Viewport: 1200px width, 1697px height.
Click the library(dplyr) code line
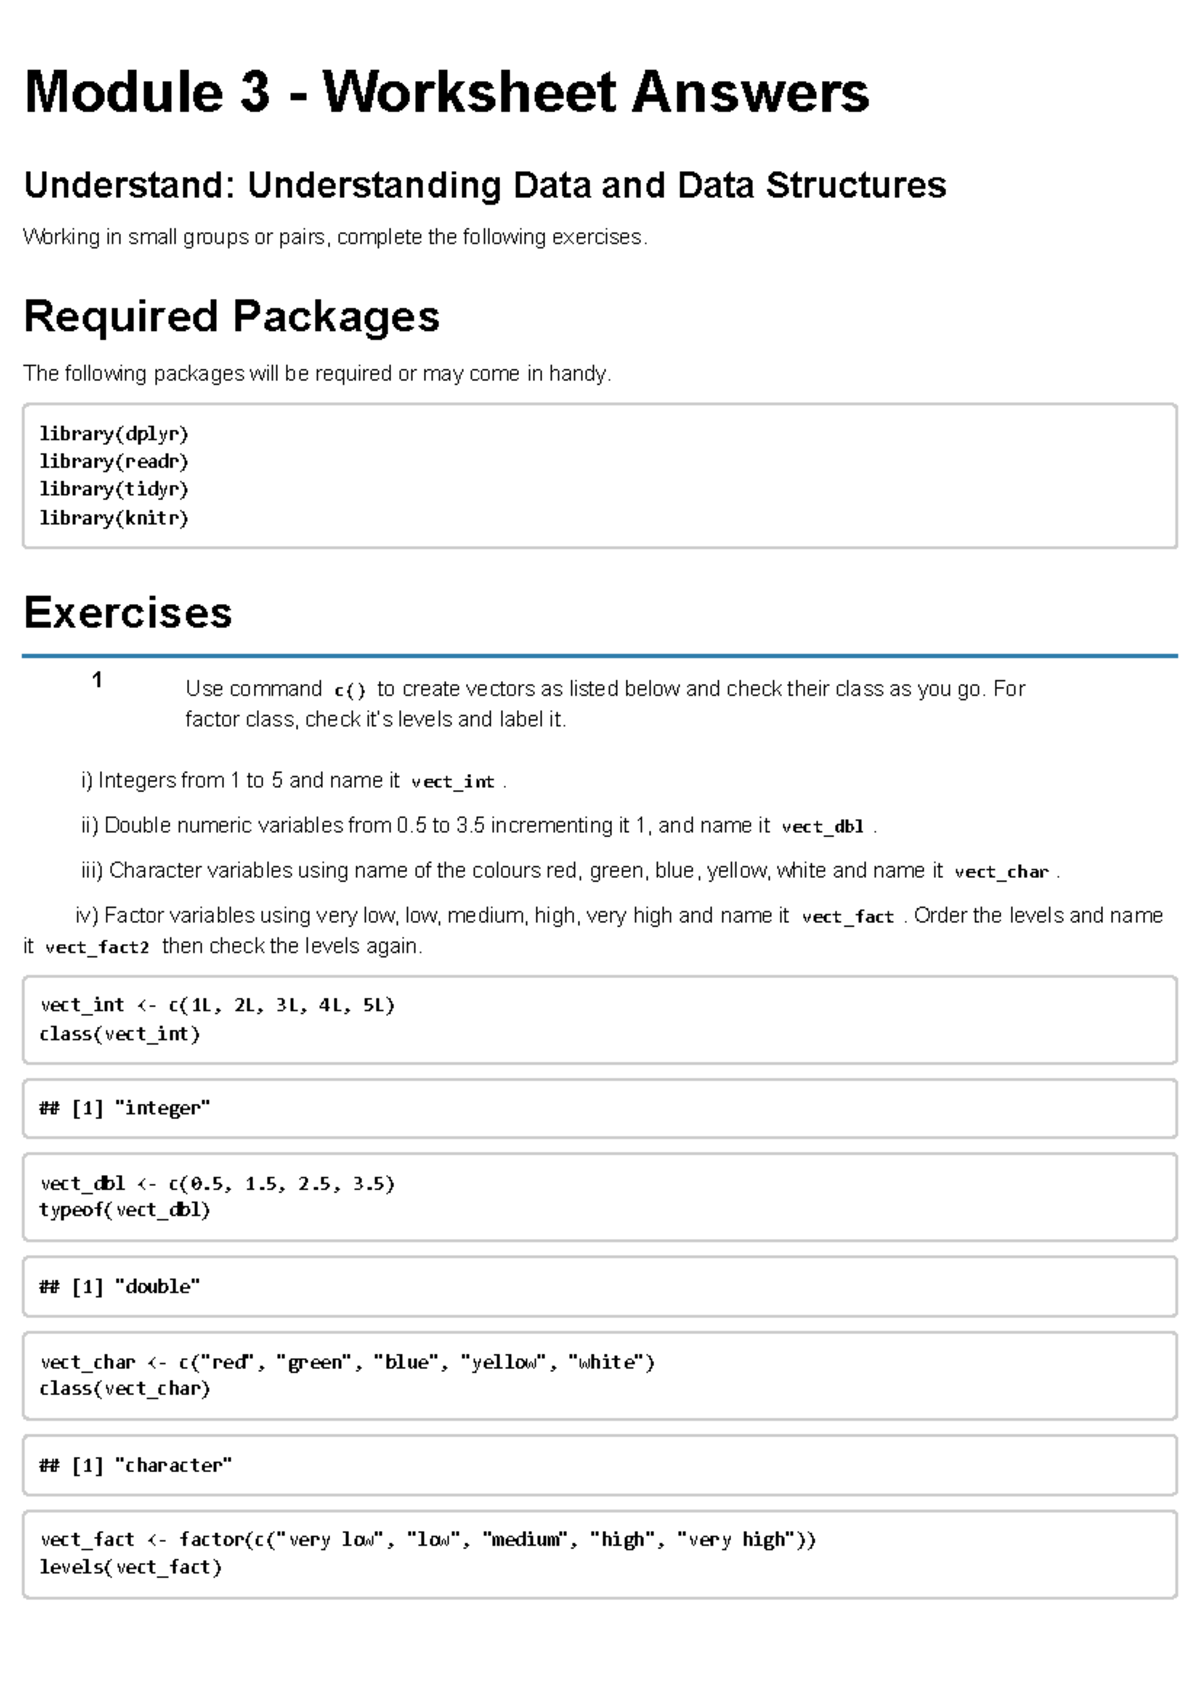pos(113,433)
